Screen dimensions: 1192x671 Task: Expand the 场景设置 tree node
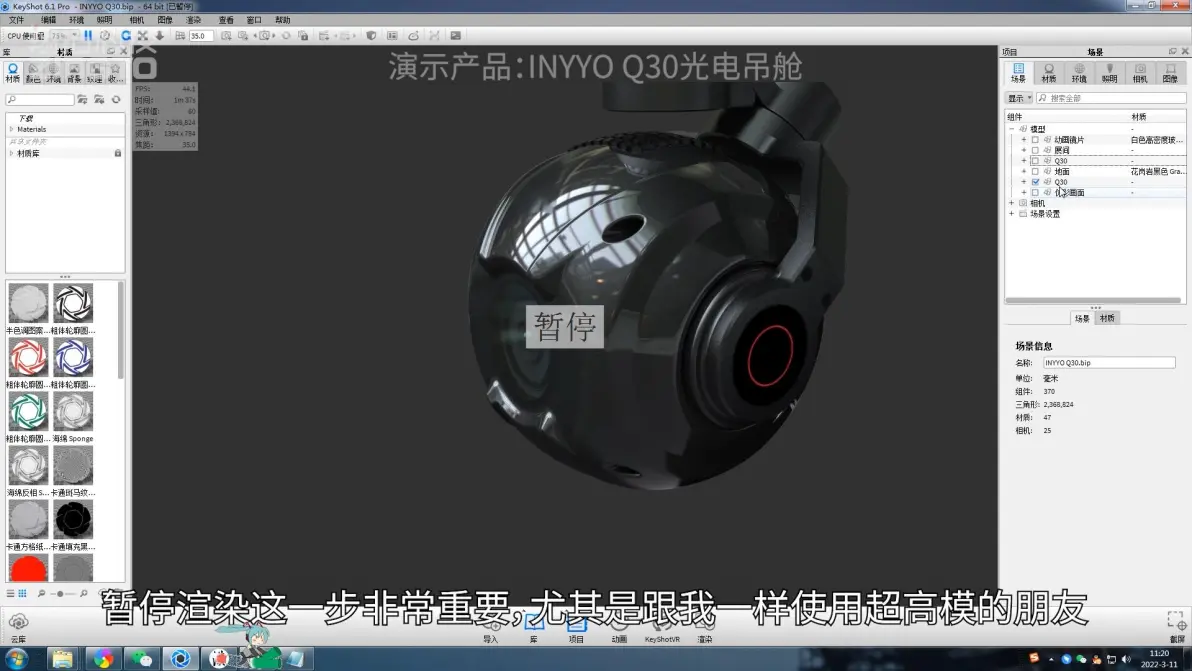click(x=1012, y=214)
